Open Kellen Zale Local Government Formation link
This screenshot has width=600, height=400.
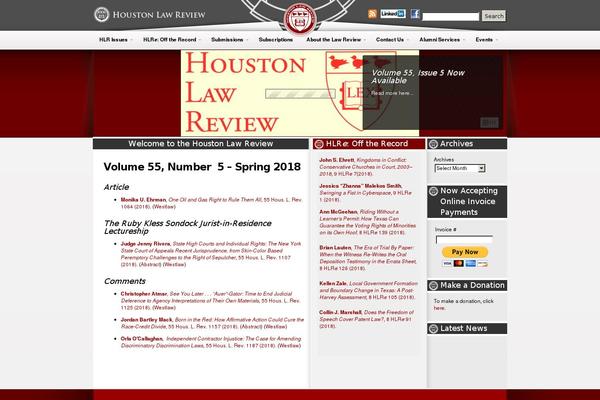368,290
